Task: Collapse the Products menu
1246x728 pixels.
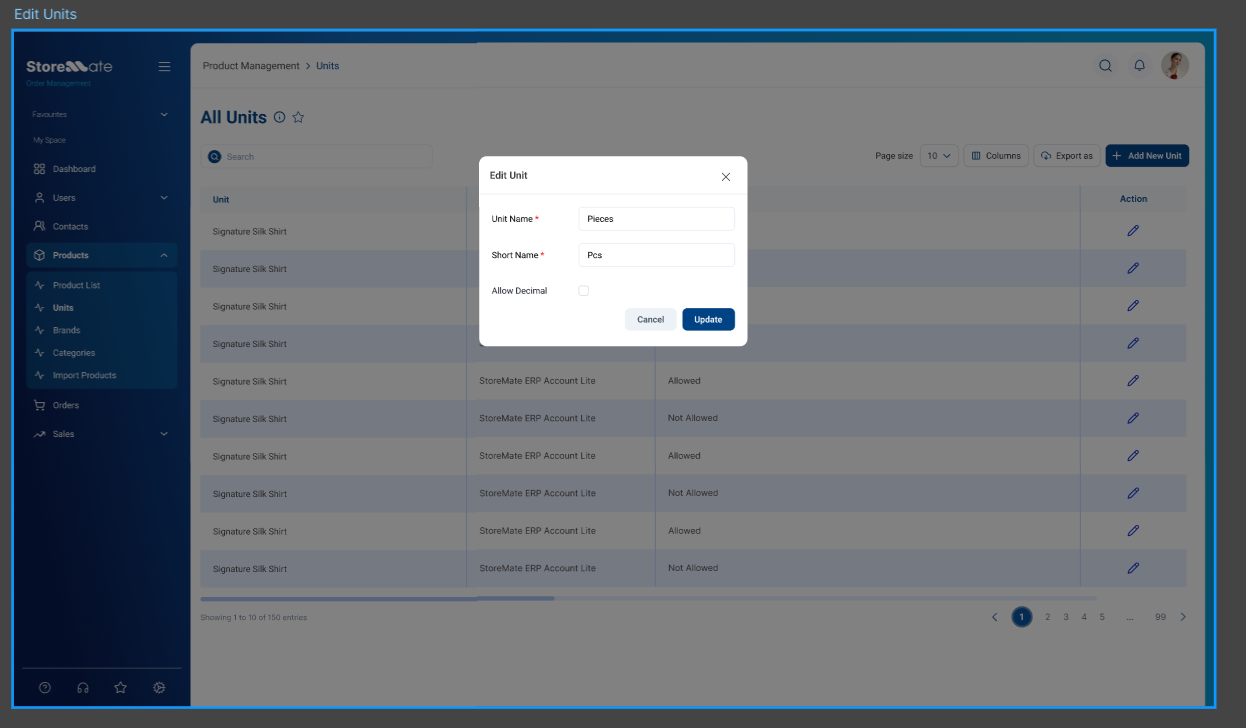Action: 100,255
